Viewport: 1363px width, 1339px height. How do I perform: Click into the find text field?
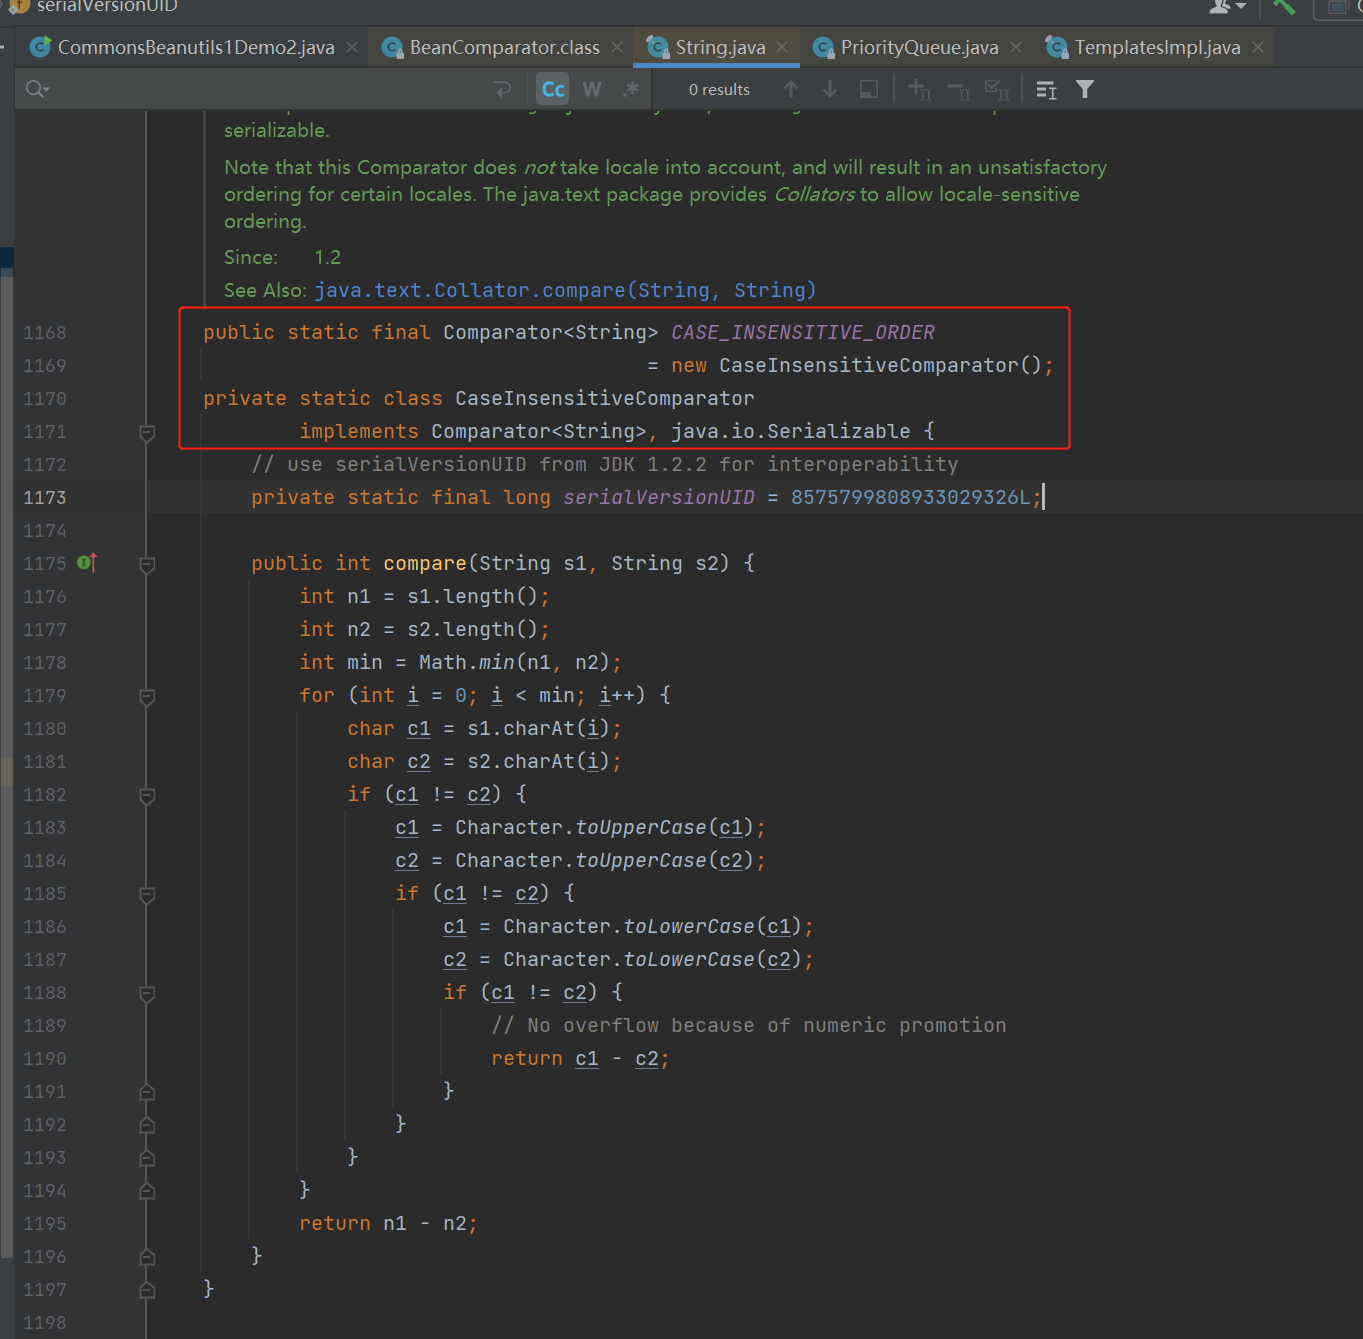pos(270,89)
